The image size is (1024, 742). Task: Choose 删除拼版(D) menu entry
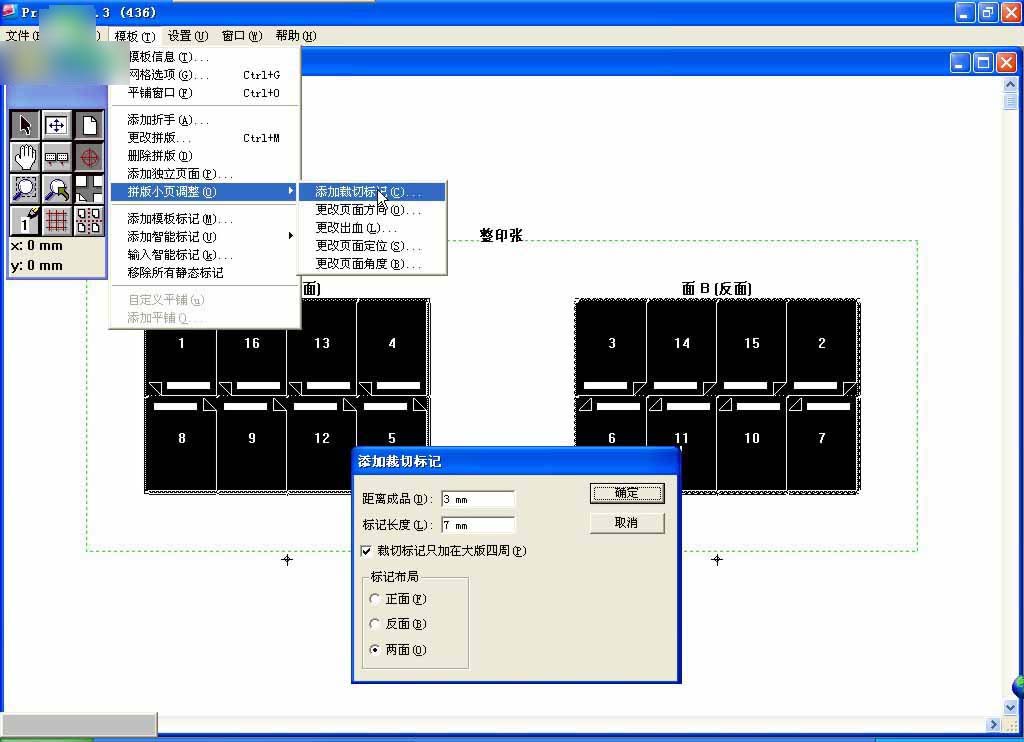coord(204,155)
